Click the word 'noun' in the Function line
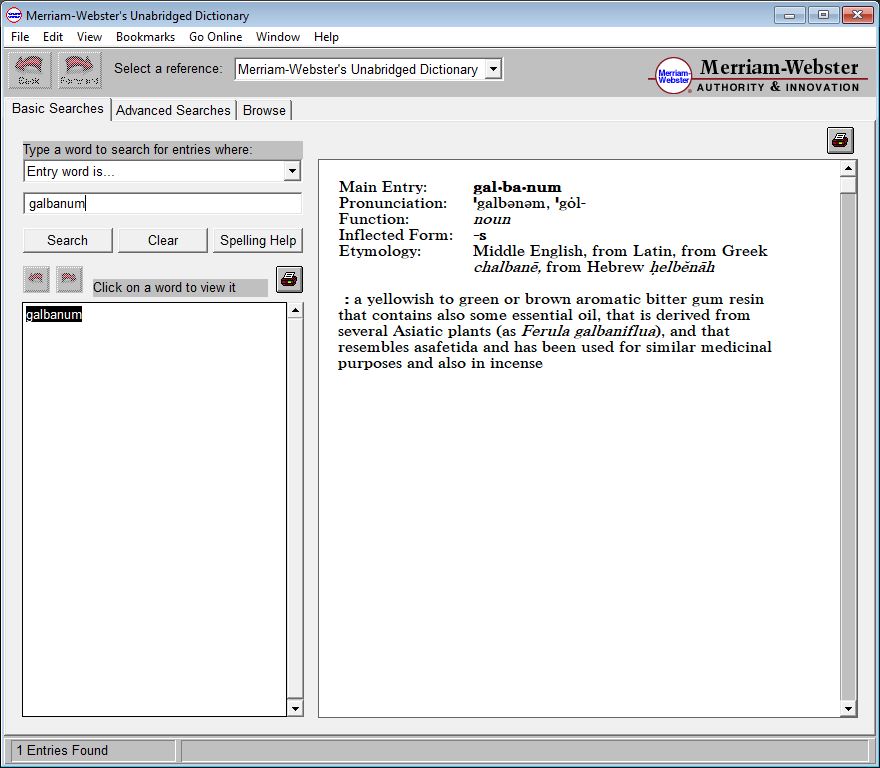The width and height of the screenshot is (880, 768). [492, 219]
